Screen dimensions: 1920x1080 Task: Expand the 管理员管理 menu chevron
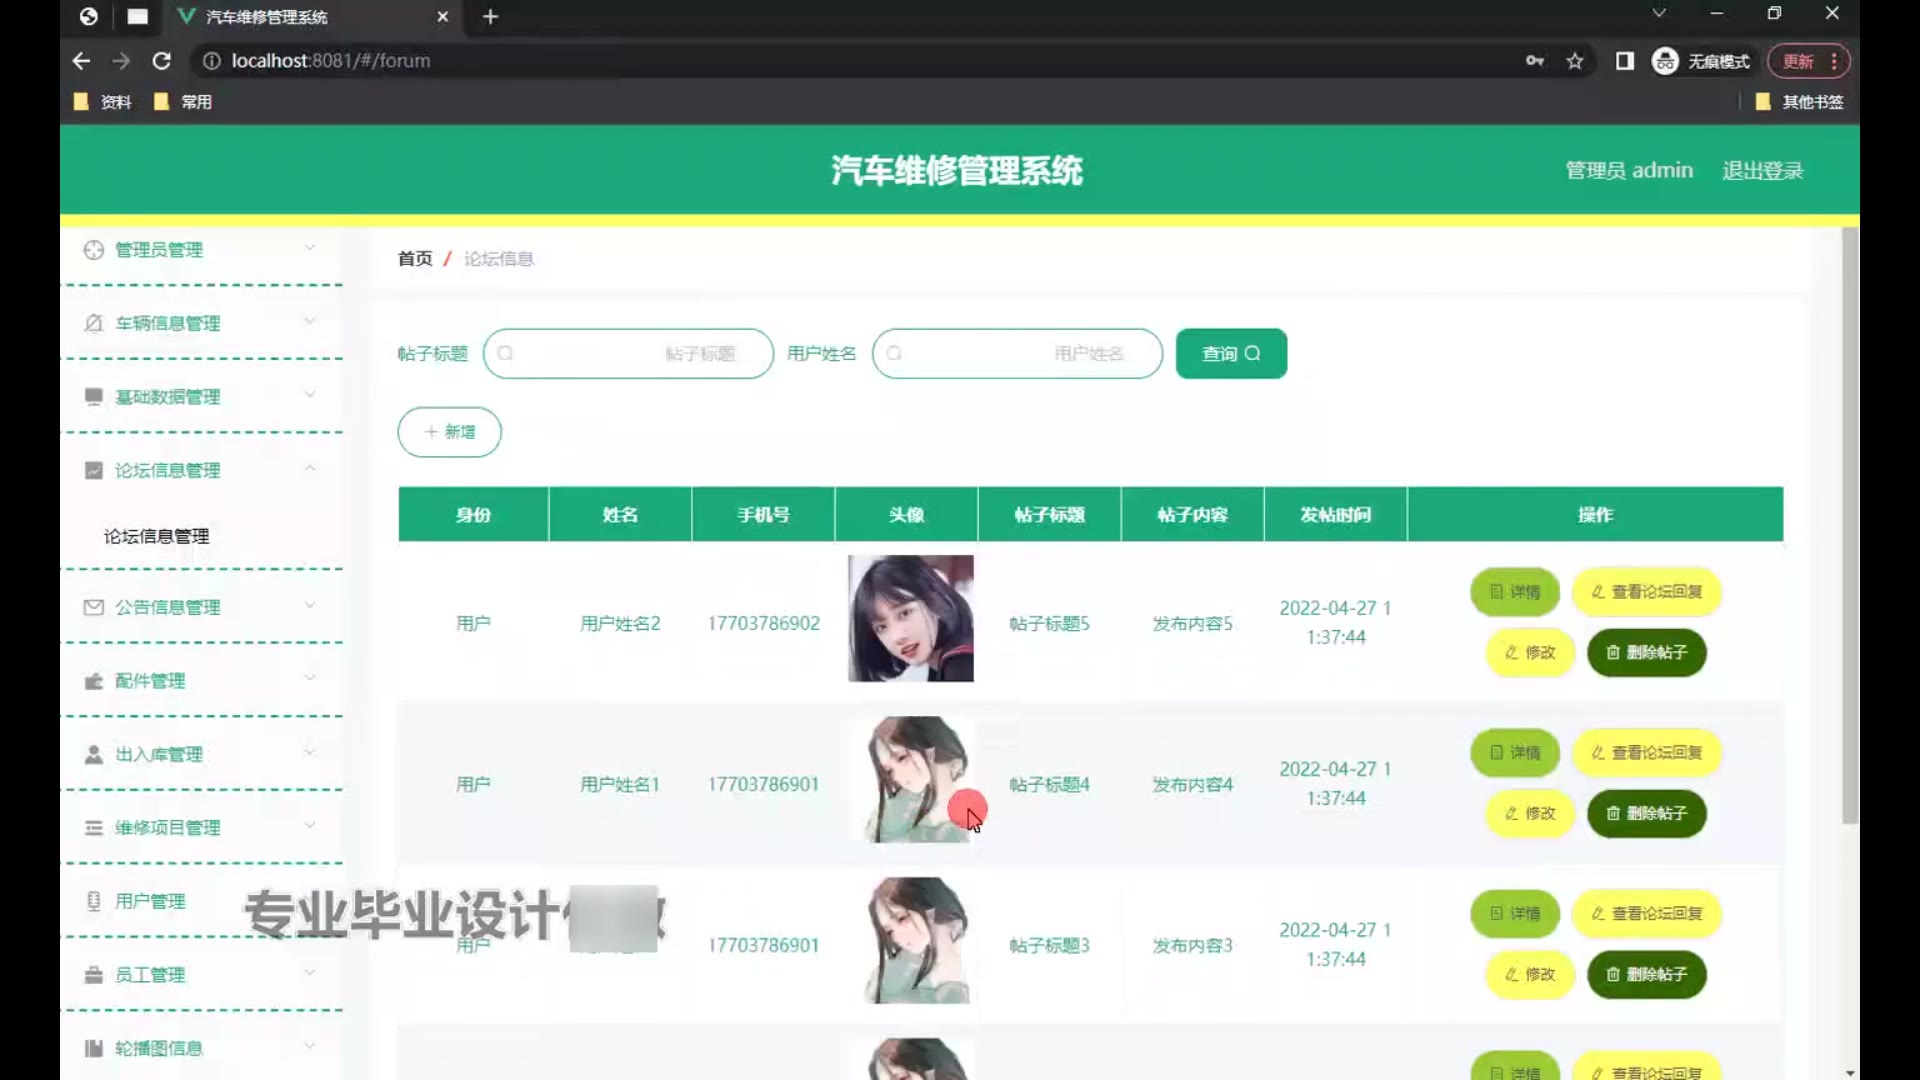310,248
